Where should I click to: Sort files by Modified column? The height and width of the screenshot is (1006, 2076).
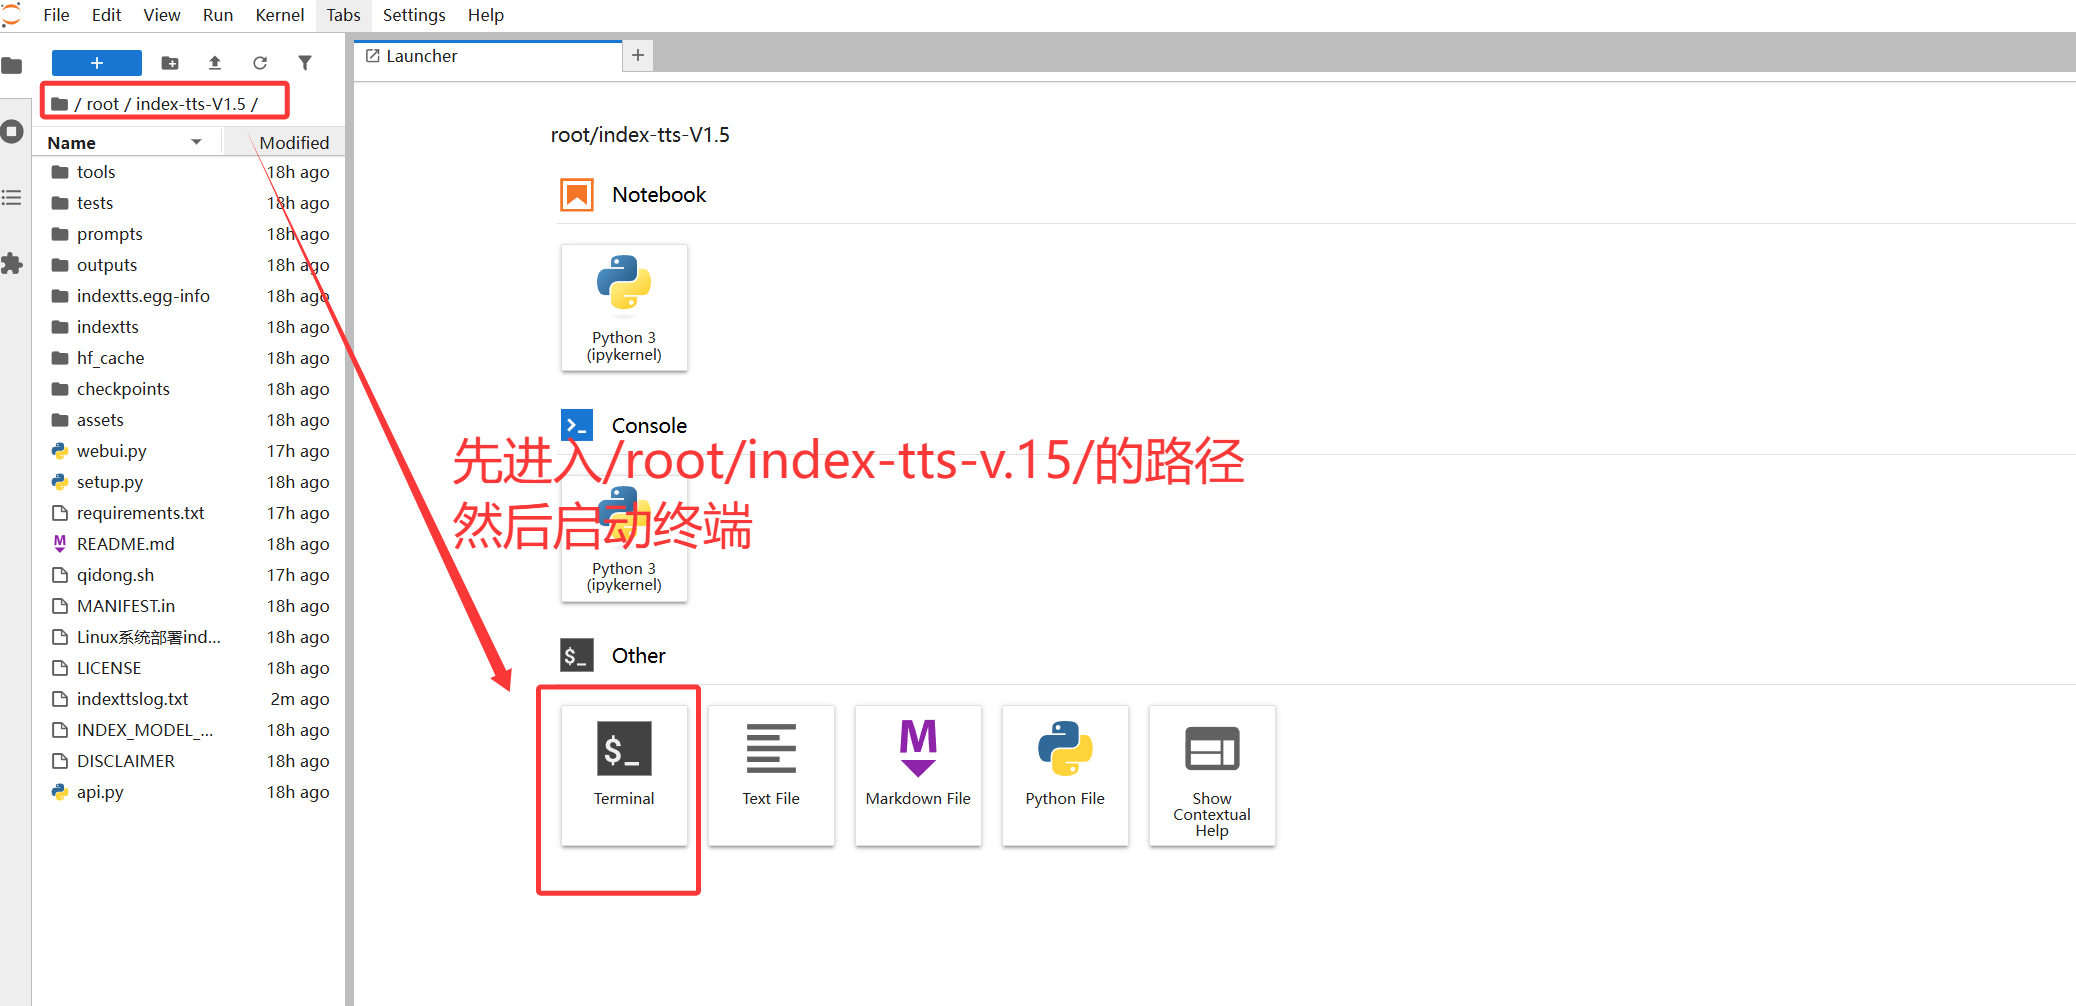(293, 143)
